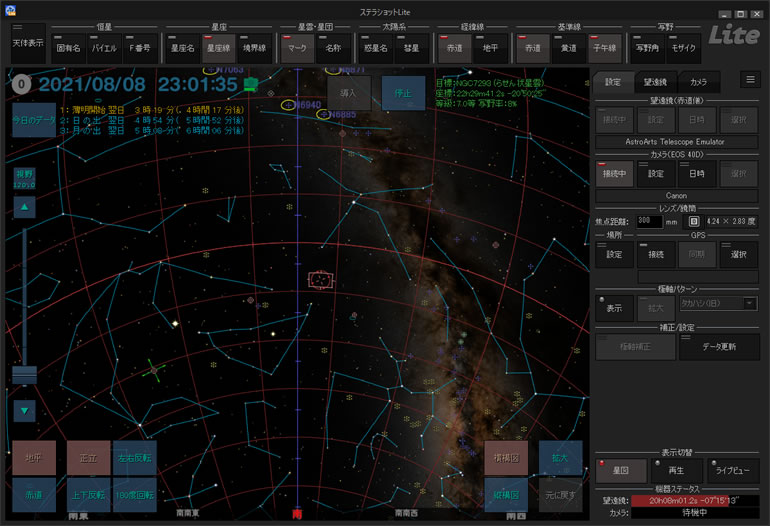Click the field-of-view zoom up arrow
The width and height of the screenshot is (770, 526).
pos(26,206)
